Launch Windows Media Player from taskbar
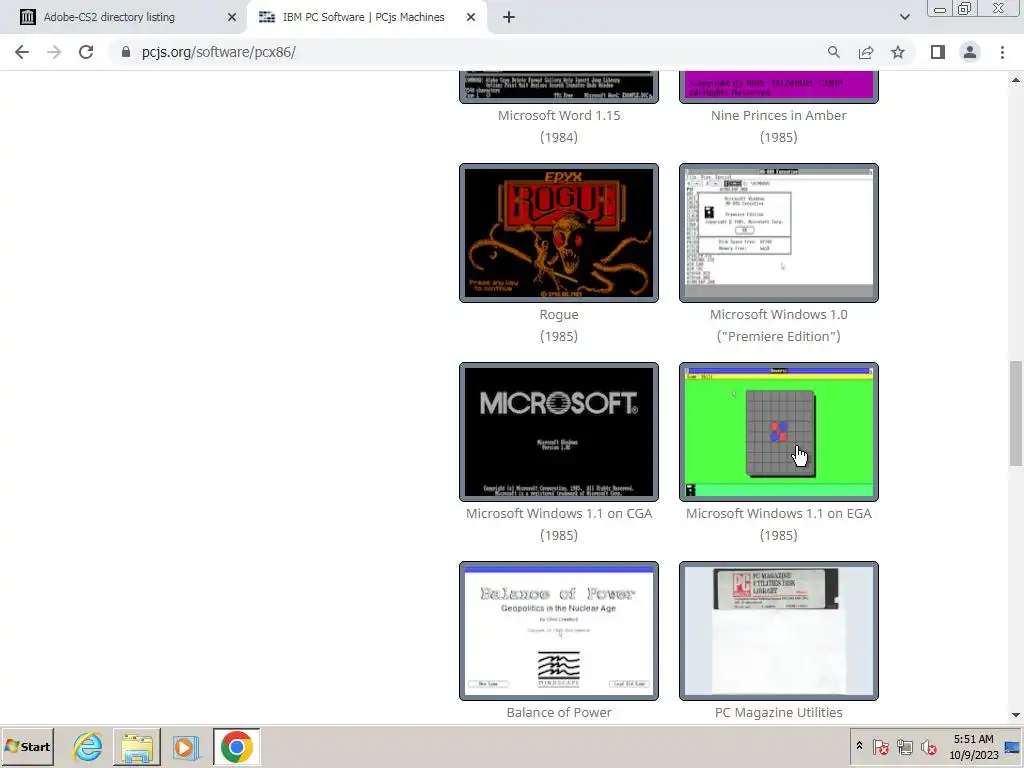The image size is (1024, 768). pos(185,746)
